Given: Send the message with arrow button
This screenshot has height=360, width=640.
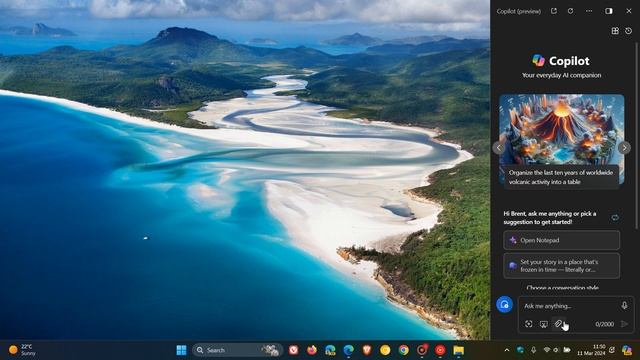Looking at the screenshot, I should (x=624, y=324).
